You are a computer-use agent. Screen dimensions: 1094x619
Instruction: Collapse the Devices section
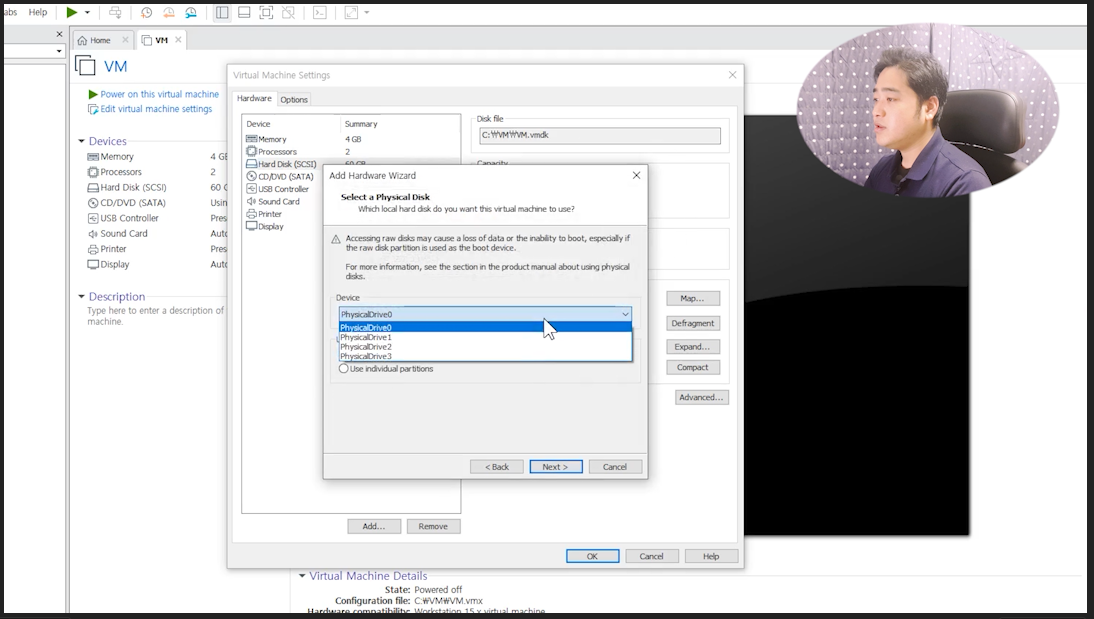pos(82,141)
